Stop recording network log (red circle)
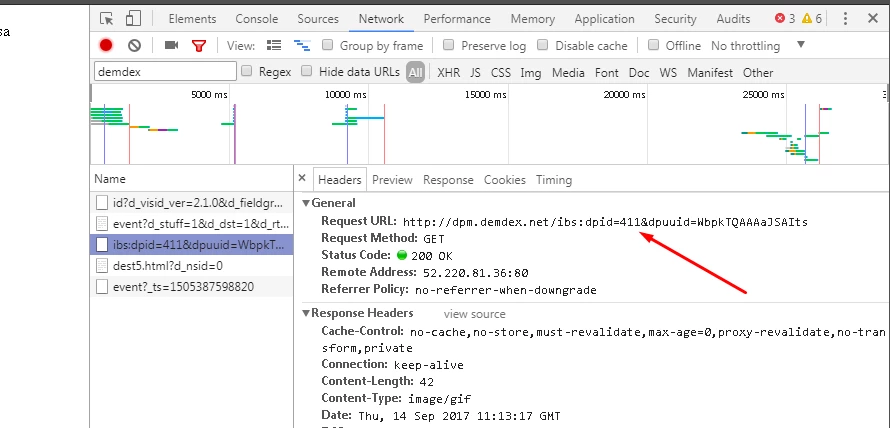This screenshot has width=890, height=428. tap(106, 45)
